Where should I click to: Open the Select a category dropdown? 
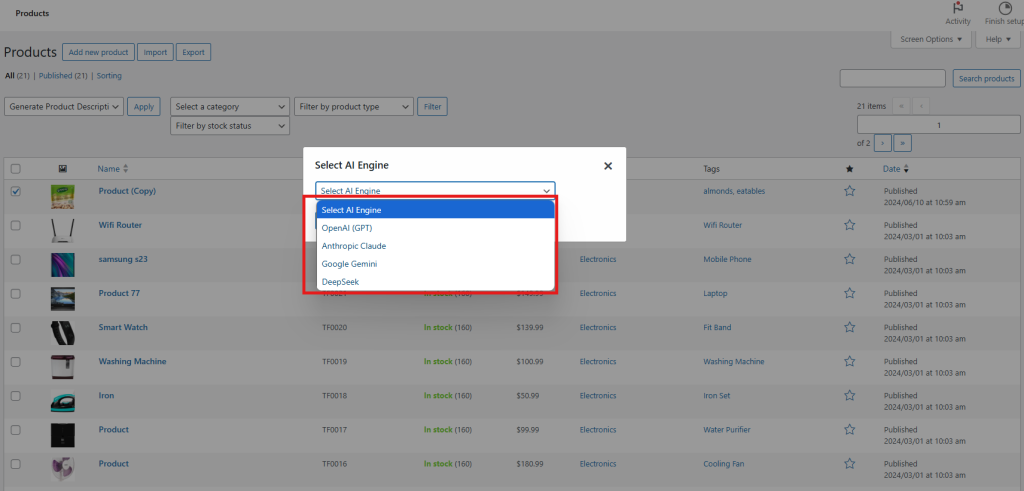click(230, 106)
